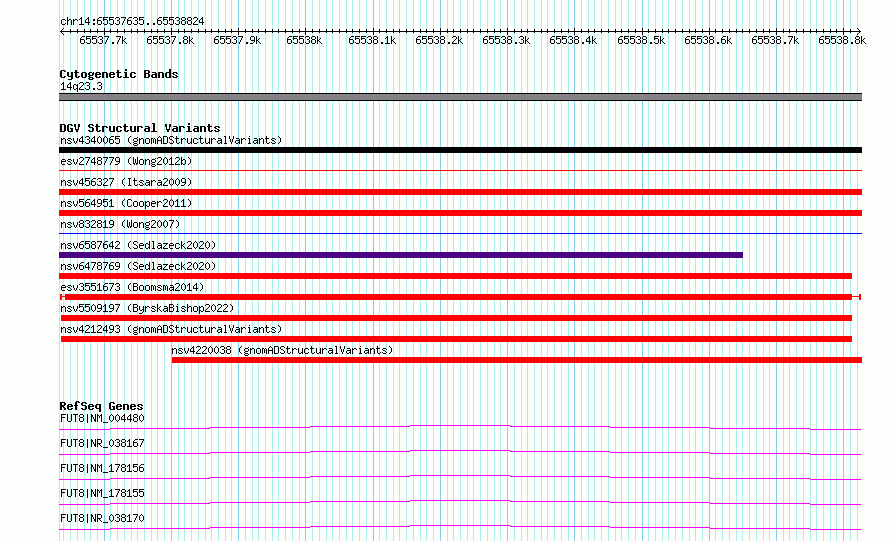Click the nsv456327 (Itsara2009) label
Screen dimensions: 890x541
(x=126, y=182)
